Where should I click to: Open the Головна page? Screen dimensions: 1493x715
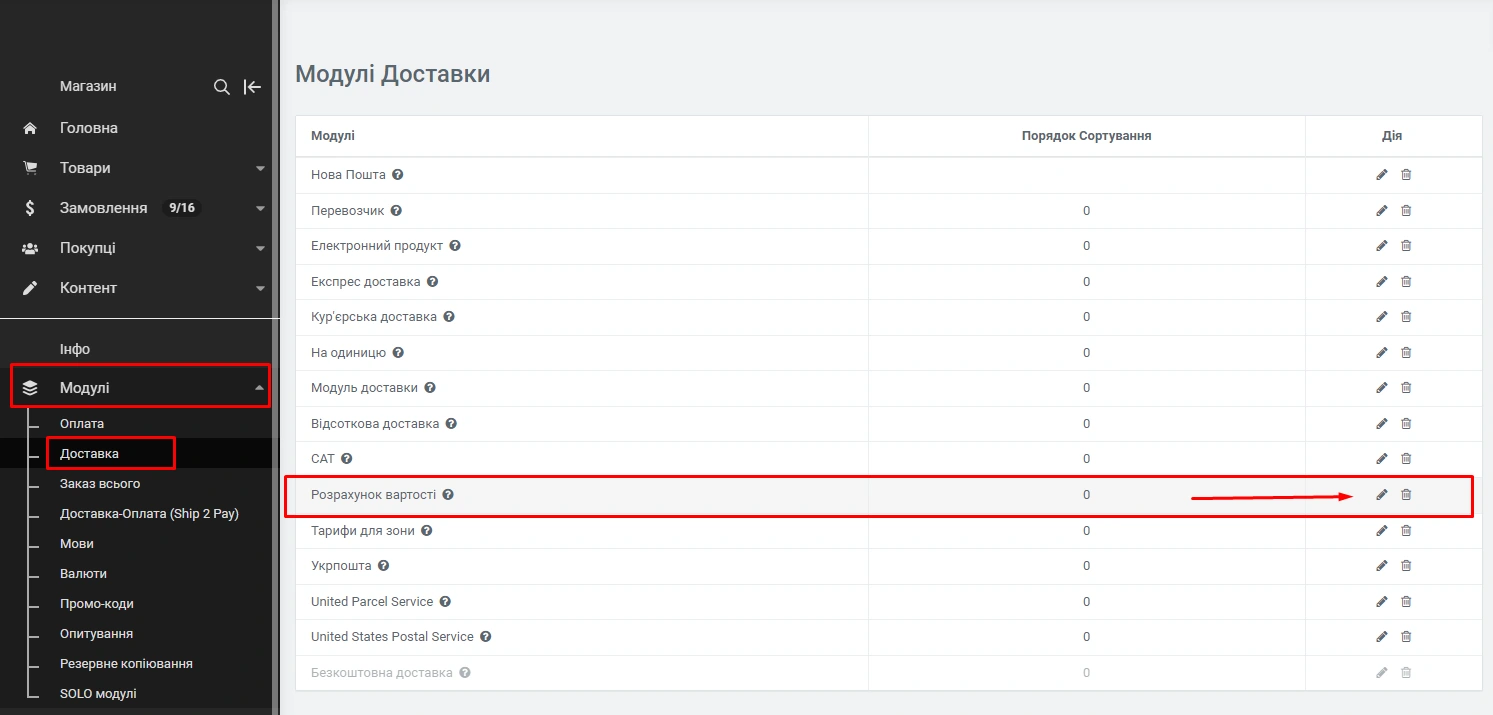89,128
